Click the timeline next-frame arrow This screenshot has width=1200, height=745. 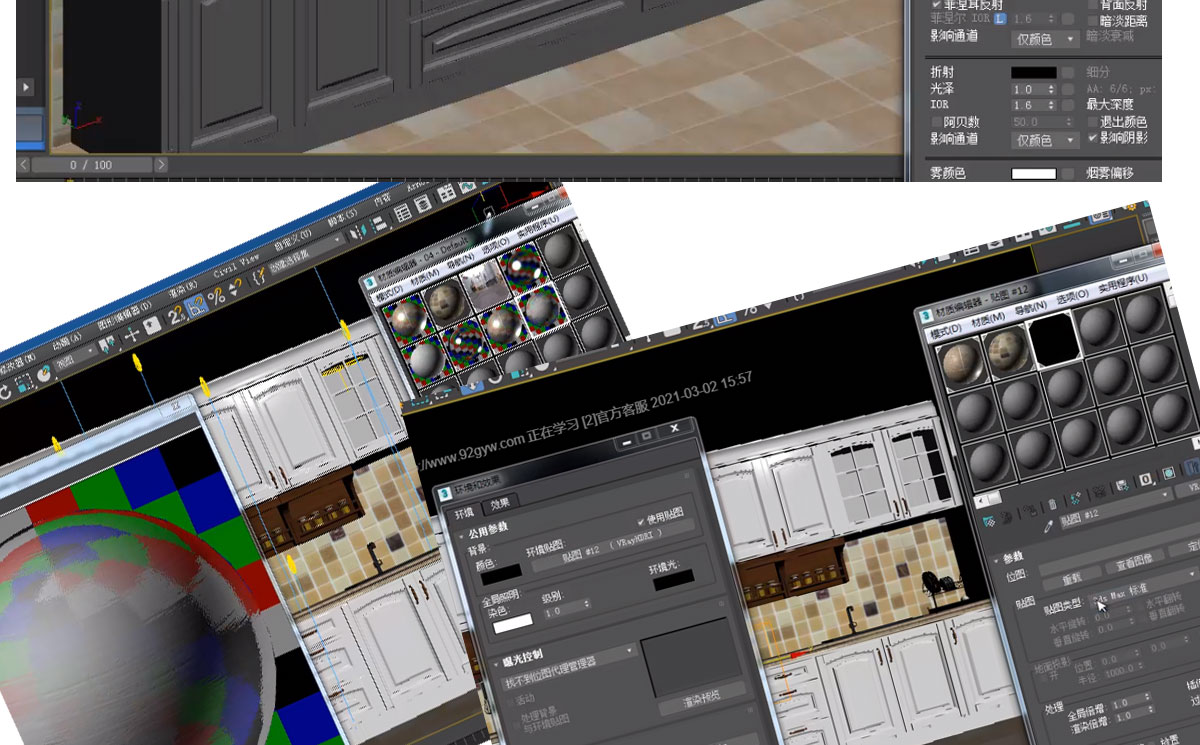(x=160, y=164)
